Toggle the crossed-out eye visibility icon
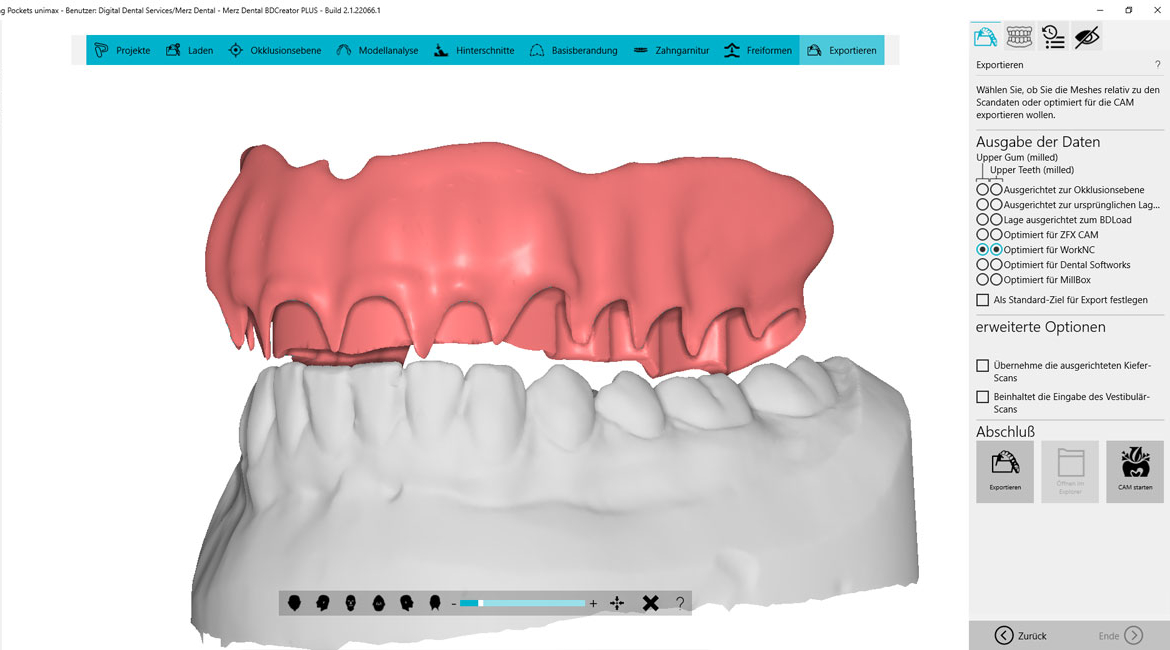The width and height of the screenshot is (1170, 650). (1087, 37)
